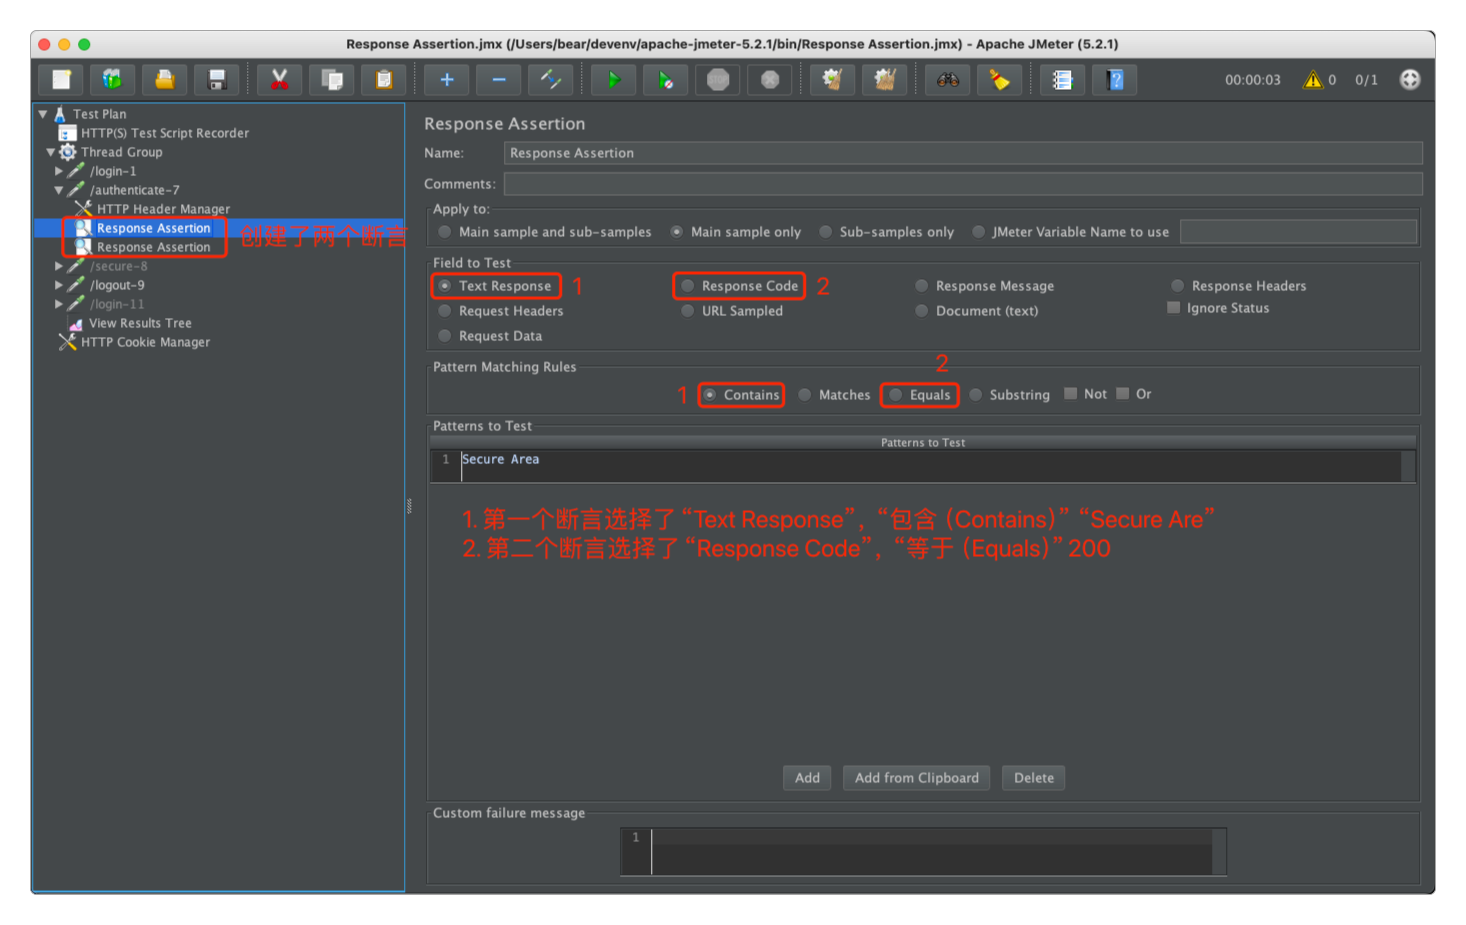Choose Request Headers field radio
The width and height of the screenshot is (1466, 925).
pyautogui.click(x=501, y=311)
